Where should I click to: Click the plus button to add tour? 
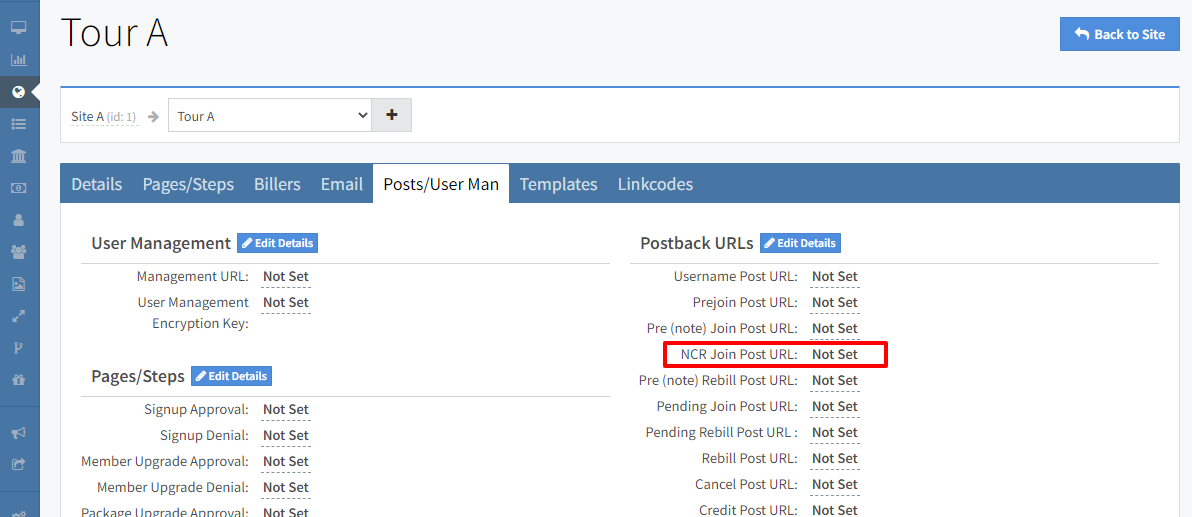(391, 115)
